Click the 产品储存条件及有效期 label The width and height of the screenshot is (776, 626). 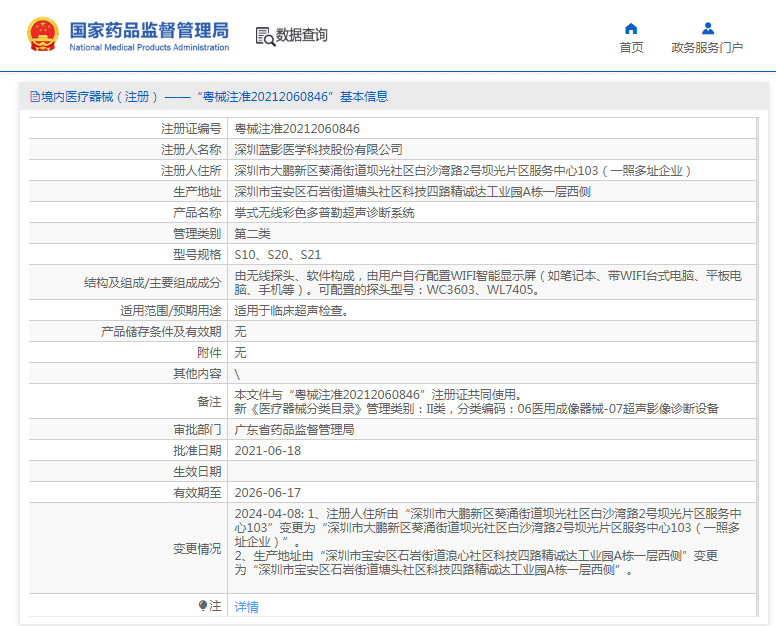click(161, 332)
